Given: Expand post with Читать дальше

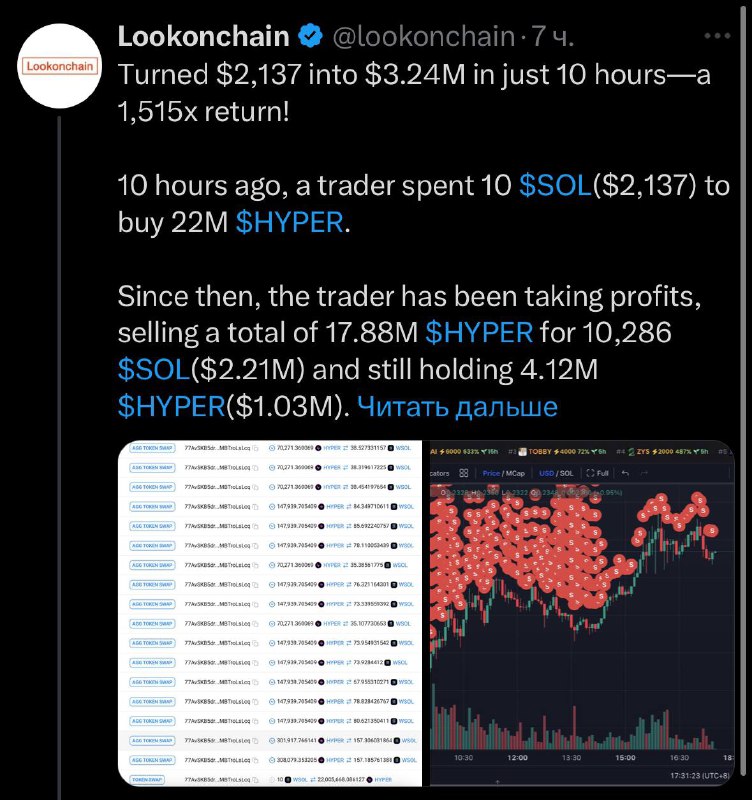Looking at the screenshot, I should tap(457, 407).
